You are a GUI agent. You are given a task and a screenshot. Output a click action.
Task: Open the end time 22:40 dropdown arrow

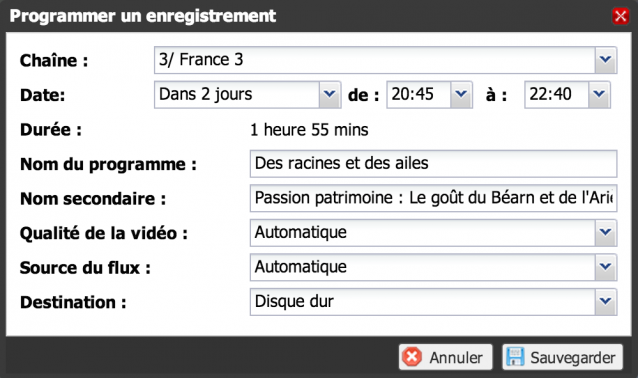[599, 95]
